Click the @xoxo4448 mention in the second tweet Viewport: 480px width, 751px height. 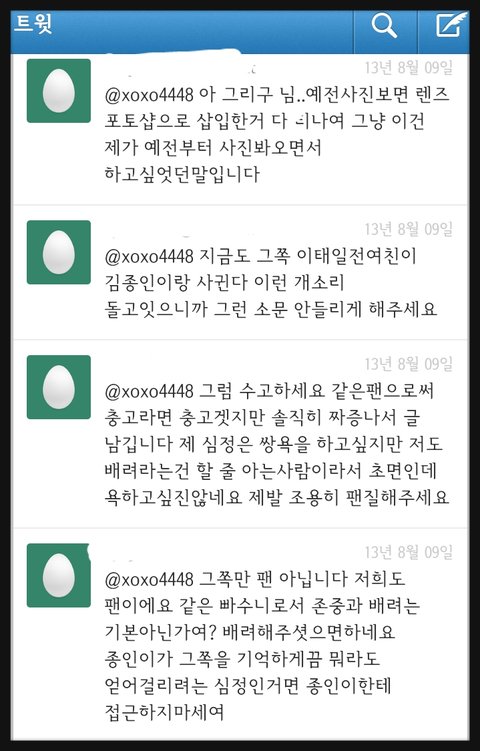[x=149, y=256]
